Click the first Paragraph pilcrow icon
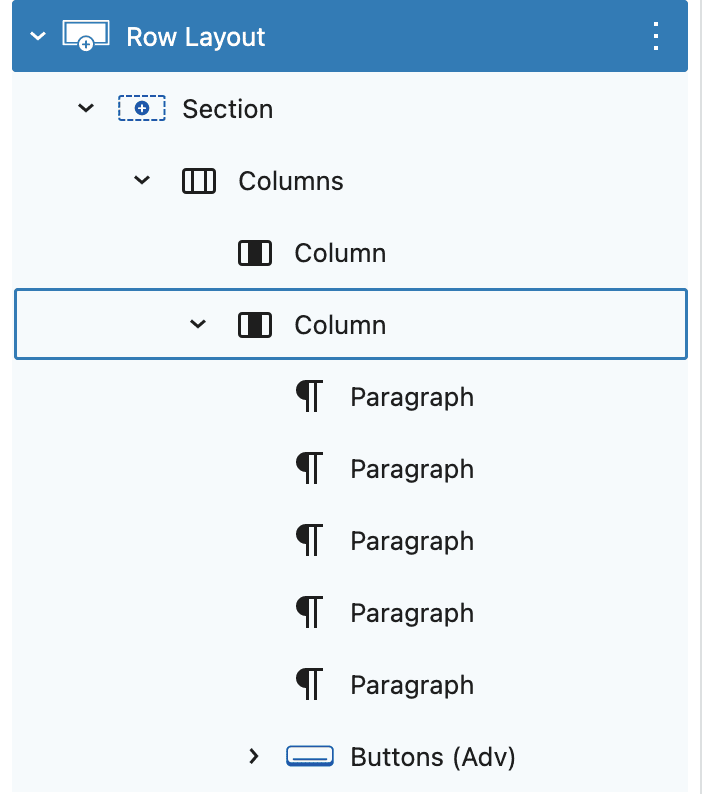Viewport: 702px width, 794px height. [x=309, y=396]
